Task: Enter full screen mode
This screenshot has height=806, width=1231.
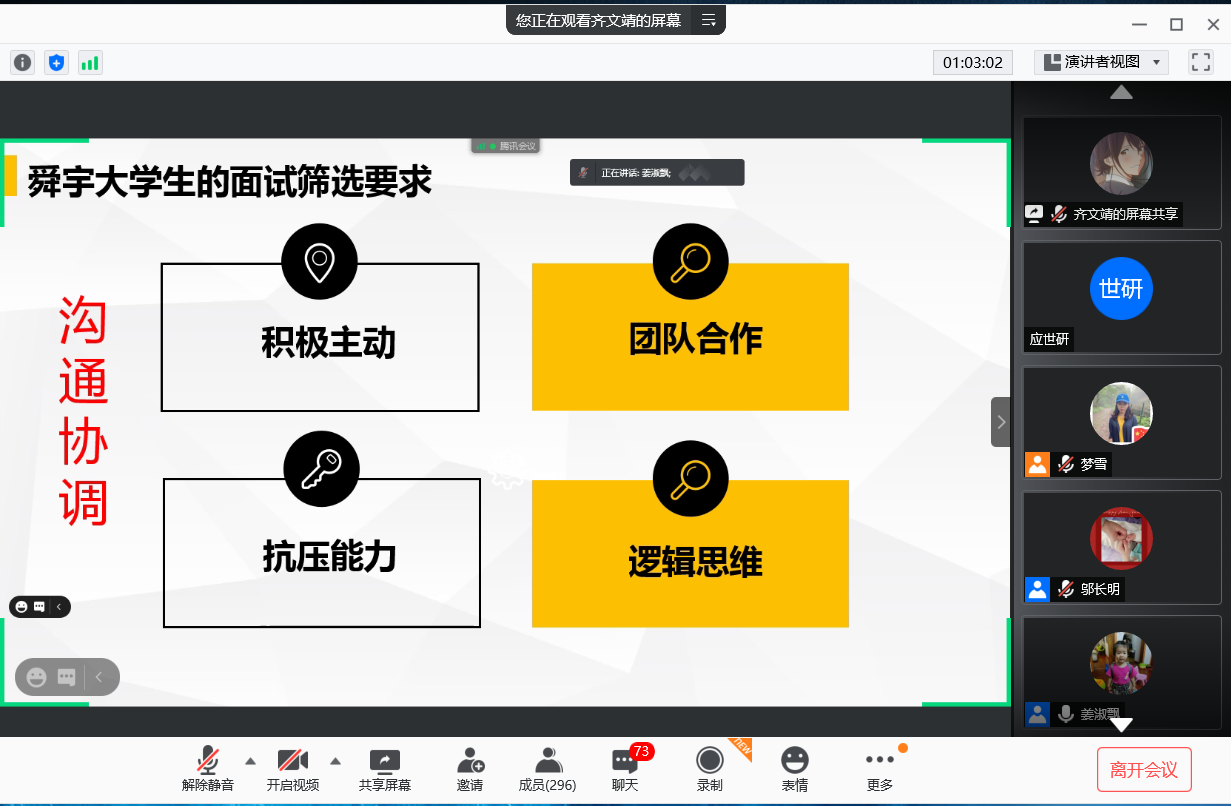Action: coord(1200,62)
